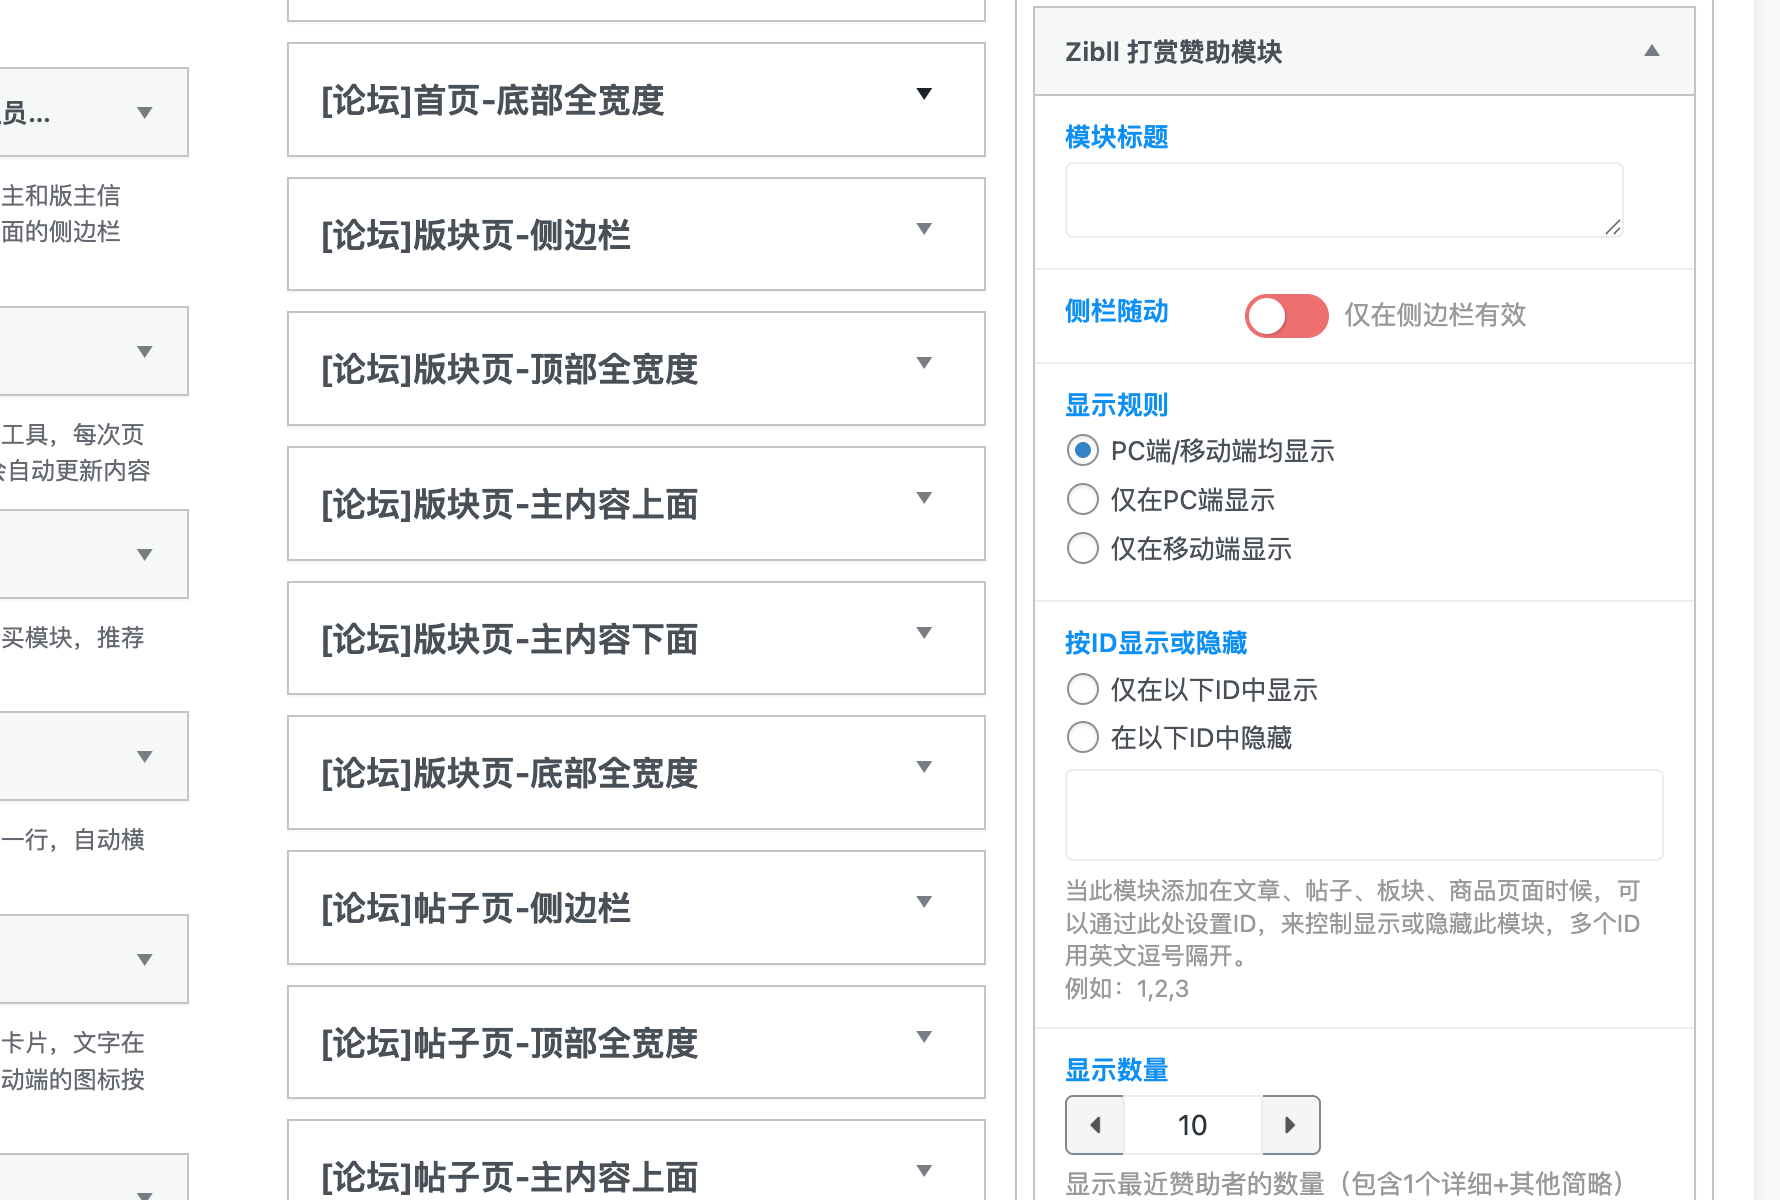Select the 仅在移动端显示 radio option
Image resolution: width=1780 pixels, height=1200 pixels.
point(1082,548)
